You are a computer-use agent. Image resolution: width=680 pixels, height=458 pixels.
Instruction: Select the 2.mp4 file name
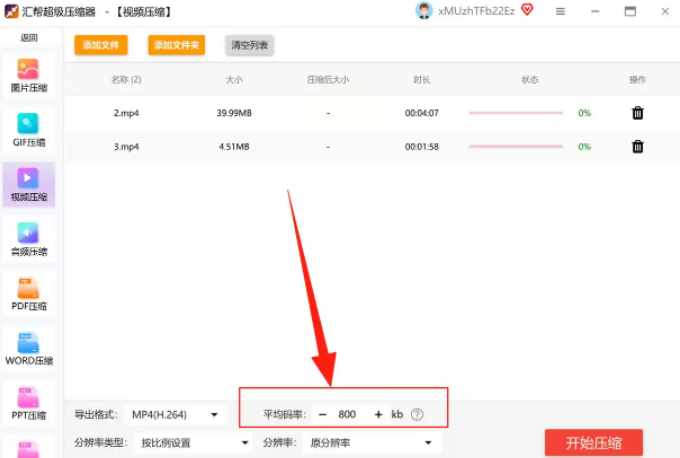126,113
